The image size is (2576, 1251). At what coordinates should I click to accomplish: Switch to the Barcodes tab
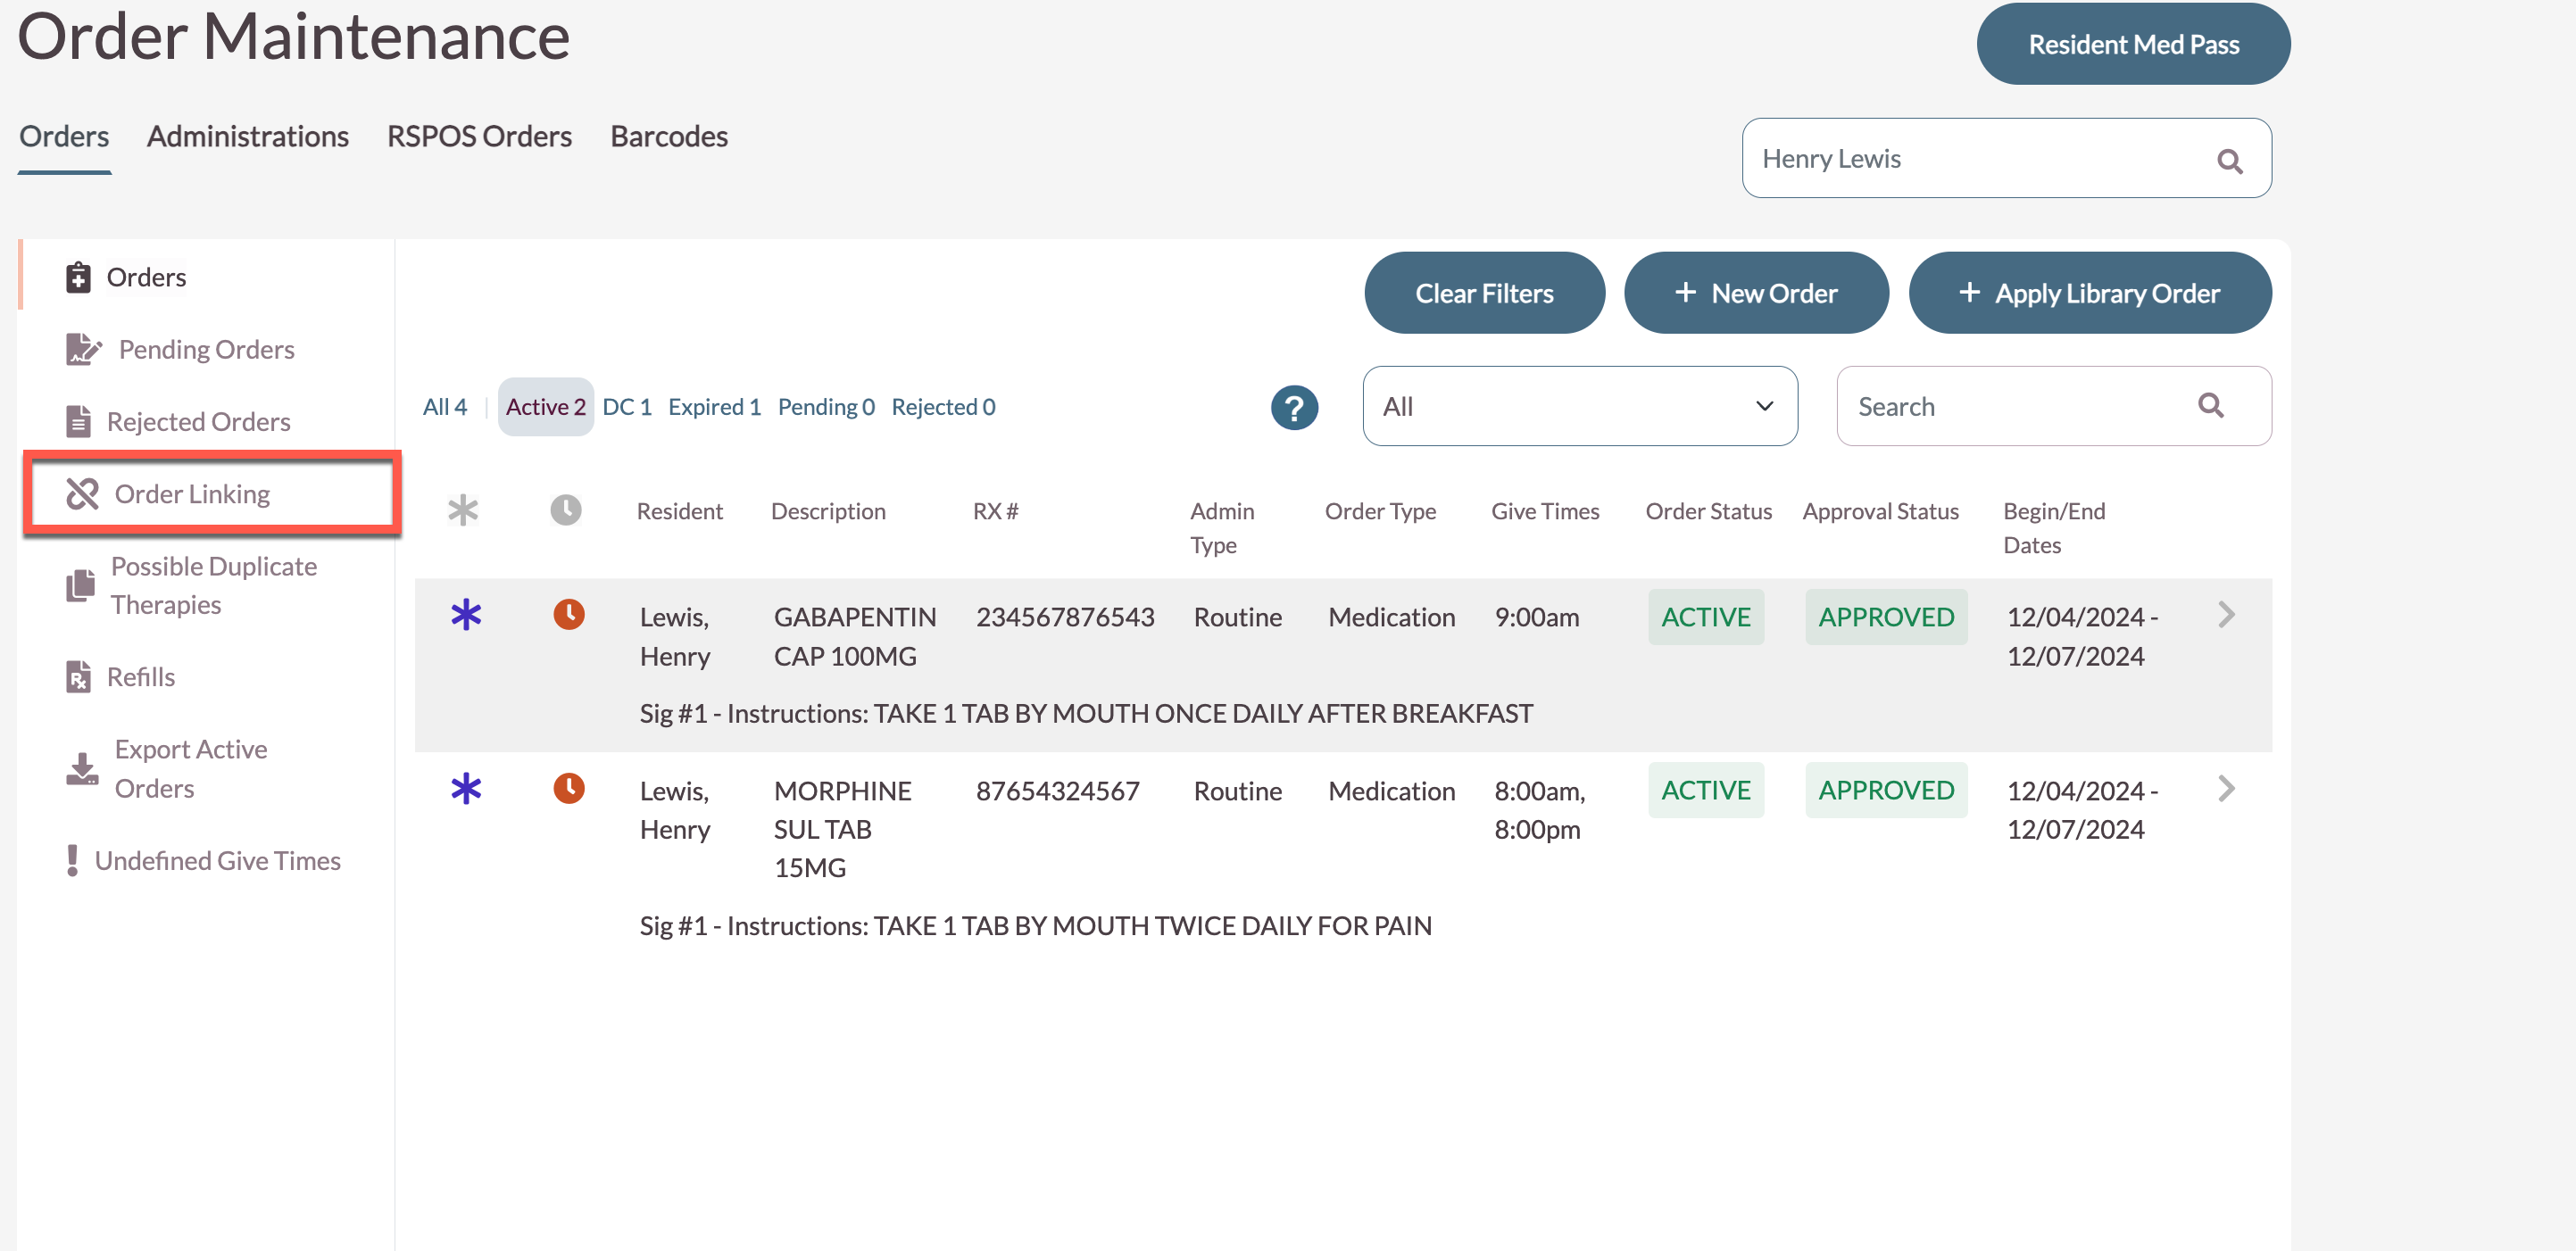coord(668,136)
